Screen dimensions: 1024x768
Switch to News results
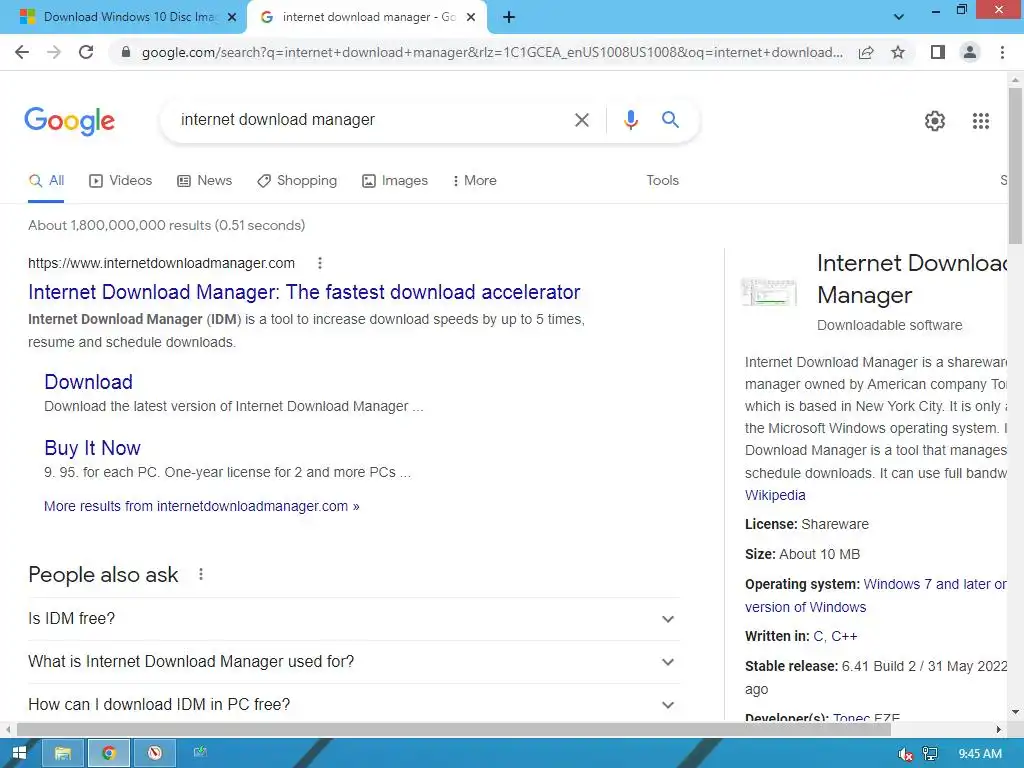[204, 181]
